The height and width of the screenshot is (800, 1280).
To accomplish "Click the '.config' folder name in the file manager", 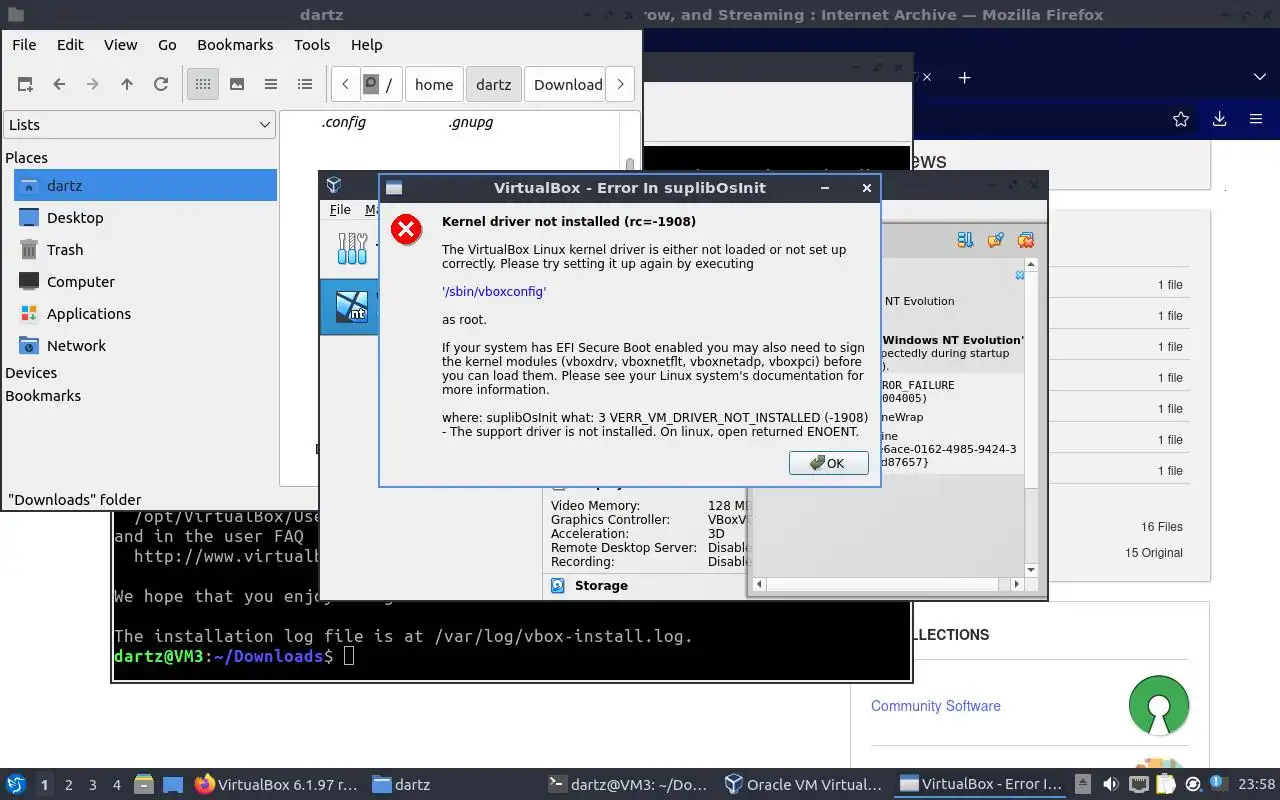I will (x=343, y=122).
